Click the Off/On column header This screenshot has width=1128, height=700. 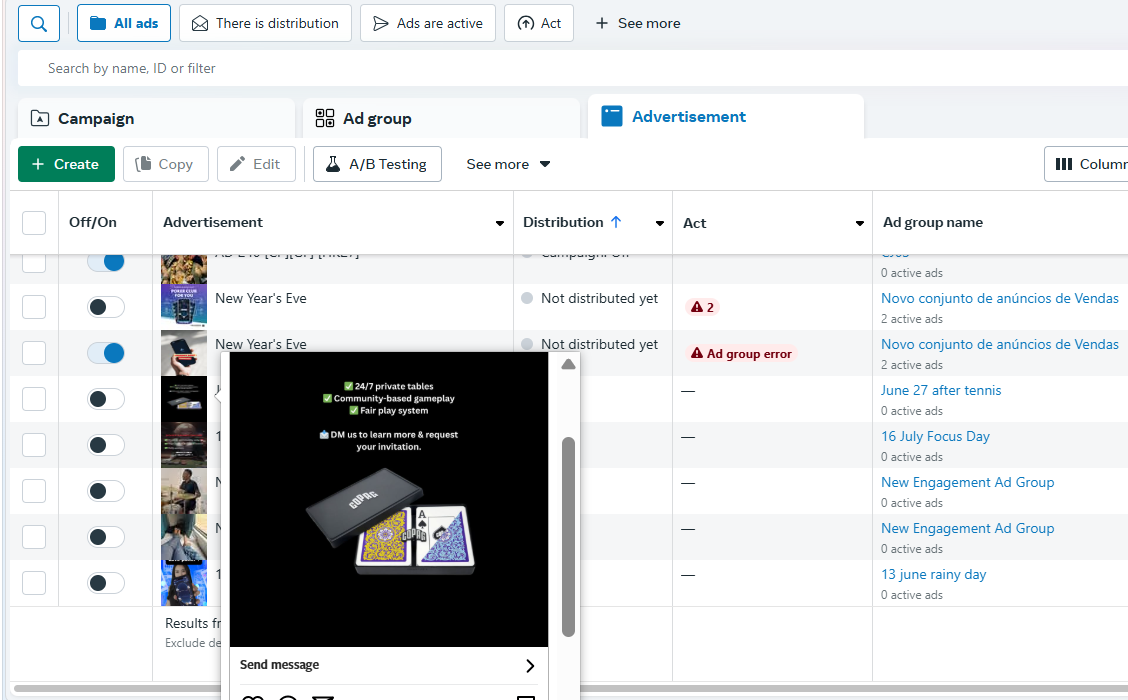coord(93,222)
